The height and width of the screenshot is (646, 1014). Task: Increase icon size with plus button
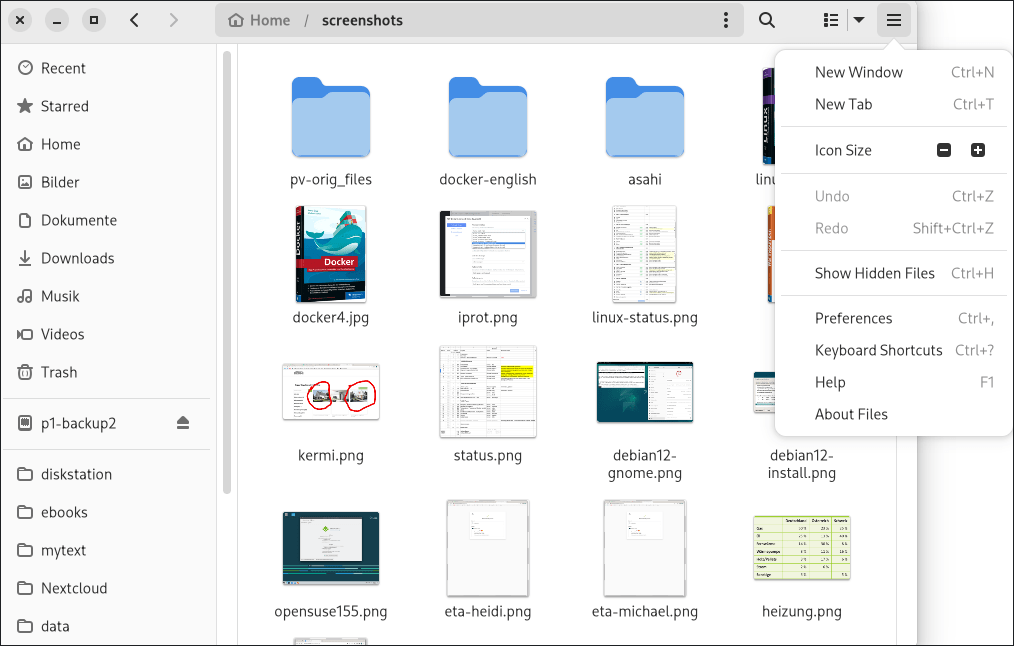(978, 150)
